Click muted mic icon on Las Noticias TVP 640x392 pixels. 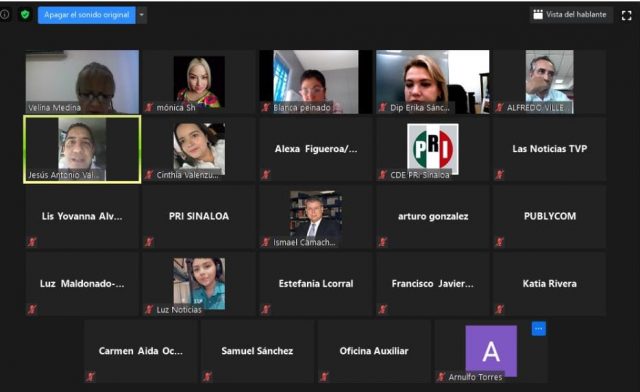tap(499, 175)
